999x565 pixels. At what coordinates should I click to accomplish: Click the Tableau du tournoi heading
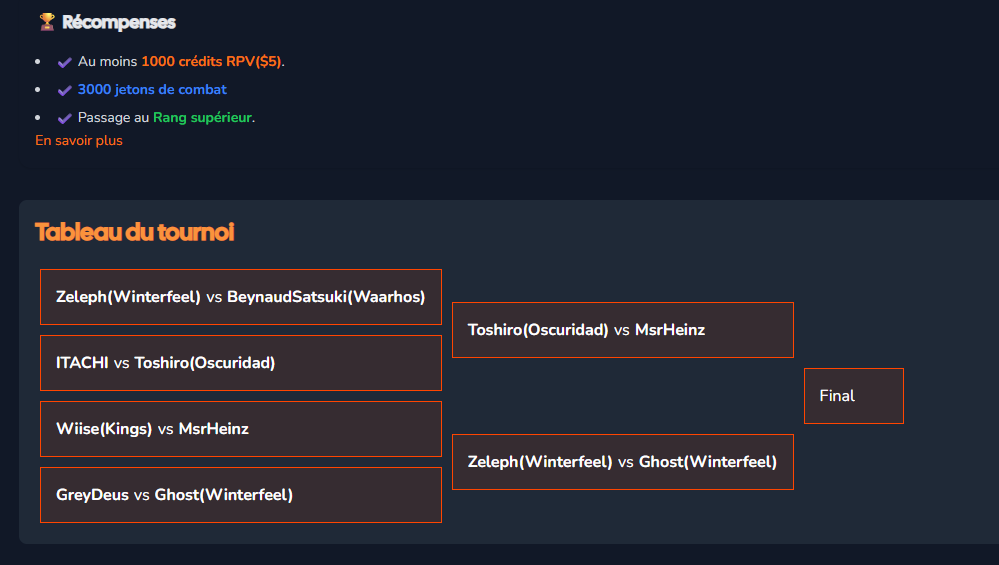[x=134, y=232]
